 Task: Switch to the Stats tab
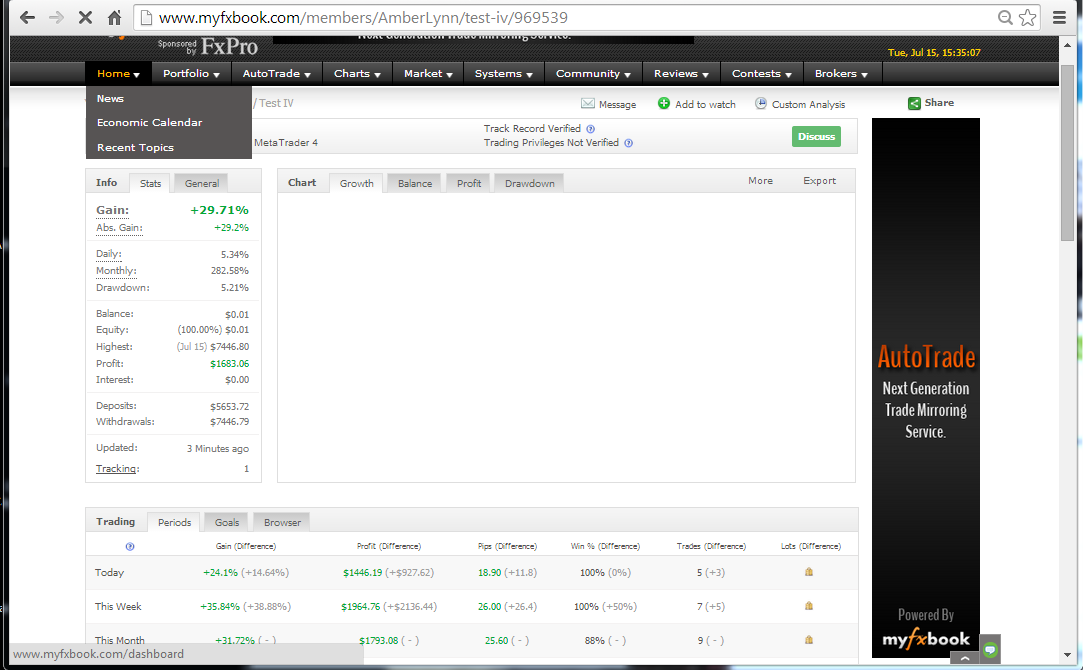150,183
